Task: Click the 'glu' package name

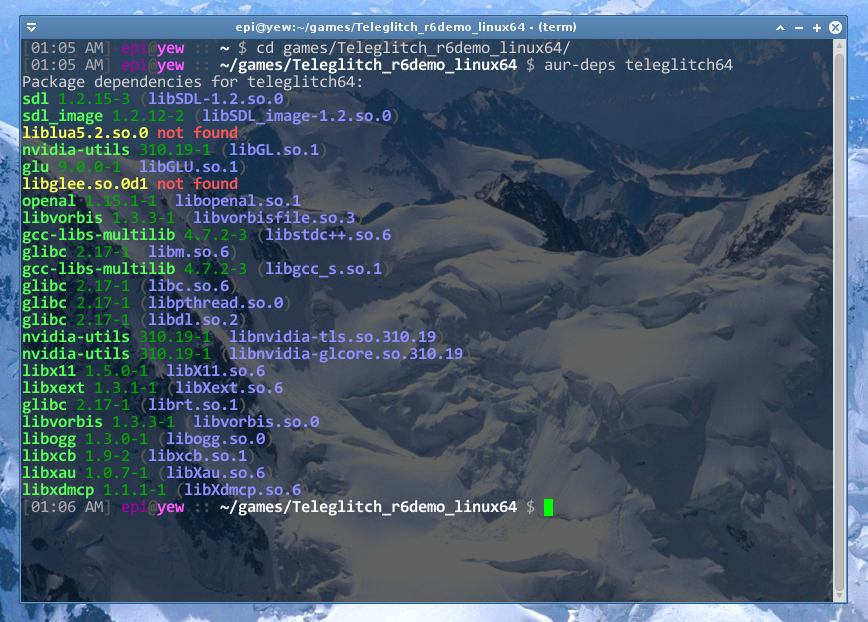Action: pos(35,167)
